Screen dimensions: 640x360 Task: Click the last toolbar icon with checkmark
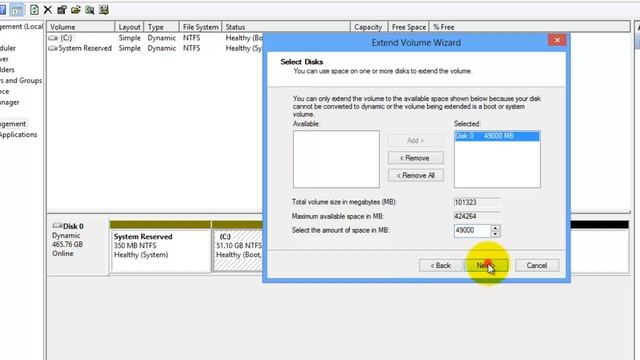pos(104,10)
